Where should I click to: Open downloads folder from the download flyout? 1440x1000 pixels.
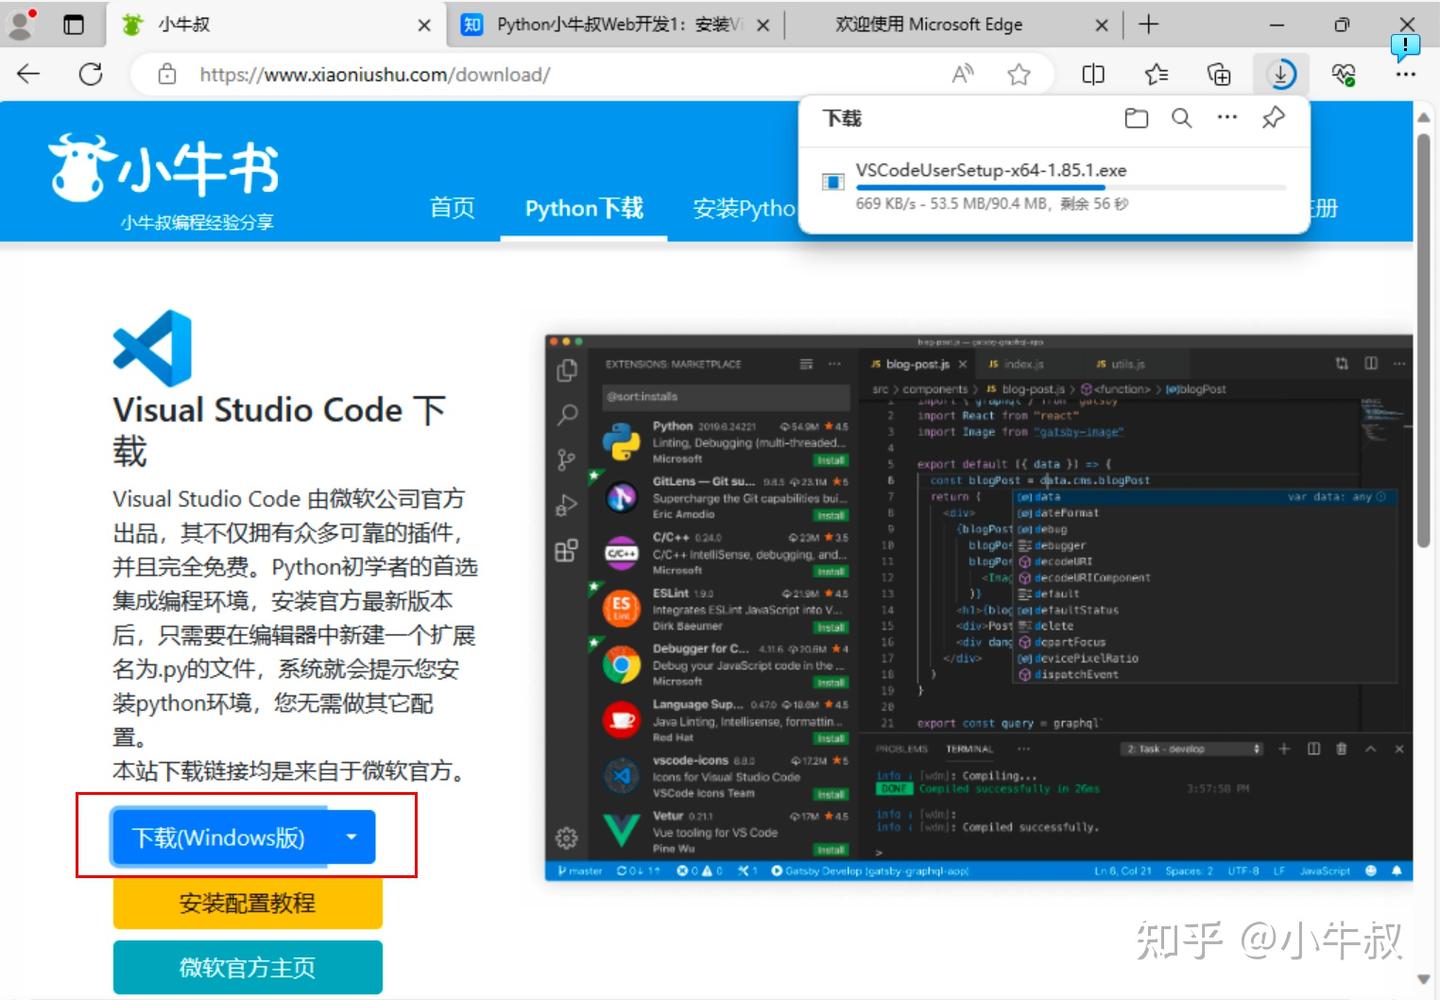pos(1136,118)
